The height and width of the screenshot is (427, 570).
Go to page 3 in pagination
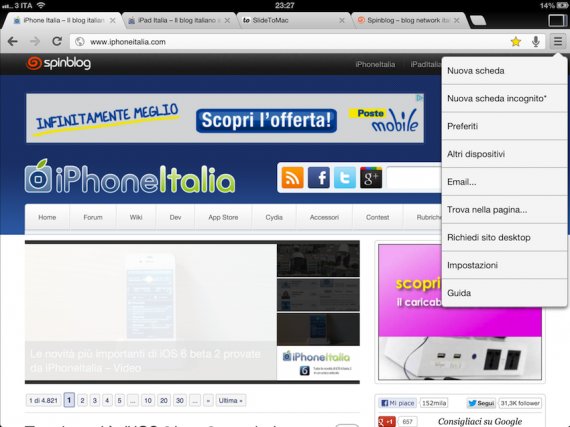(x=95, y=400)
